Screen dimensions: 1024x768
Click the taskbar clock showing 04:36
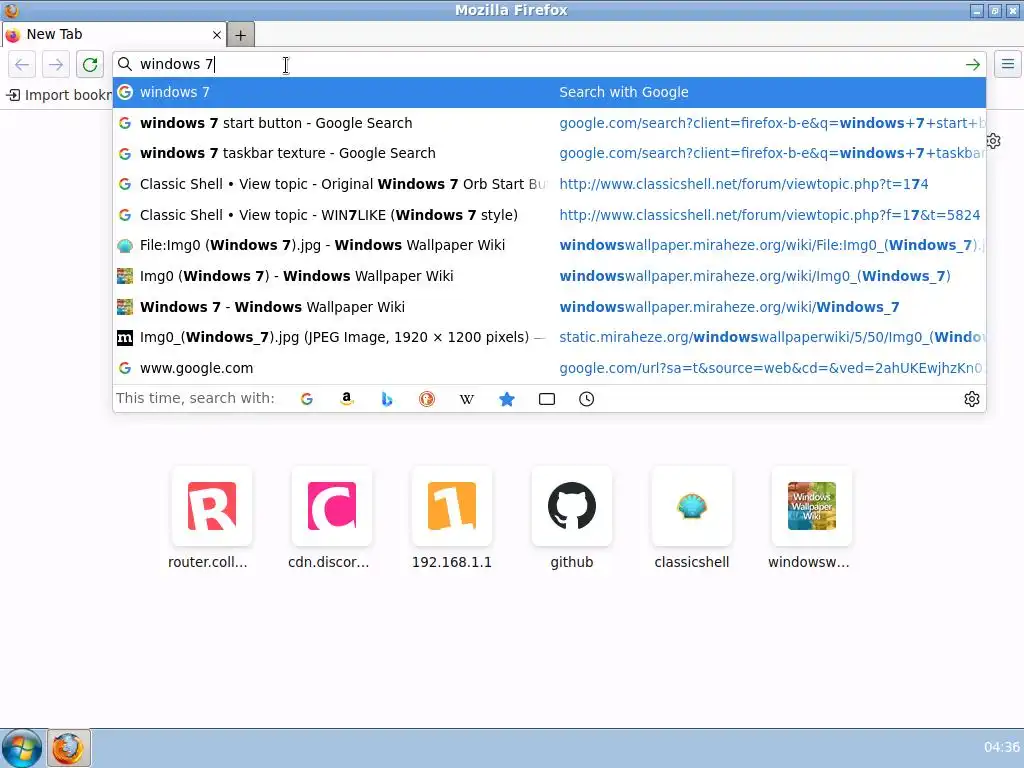pos(1001,747)
